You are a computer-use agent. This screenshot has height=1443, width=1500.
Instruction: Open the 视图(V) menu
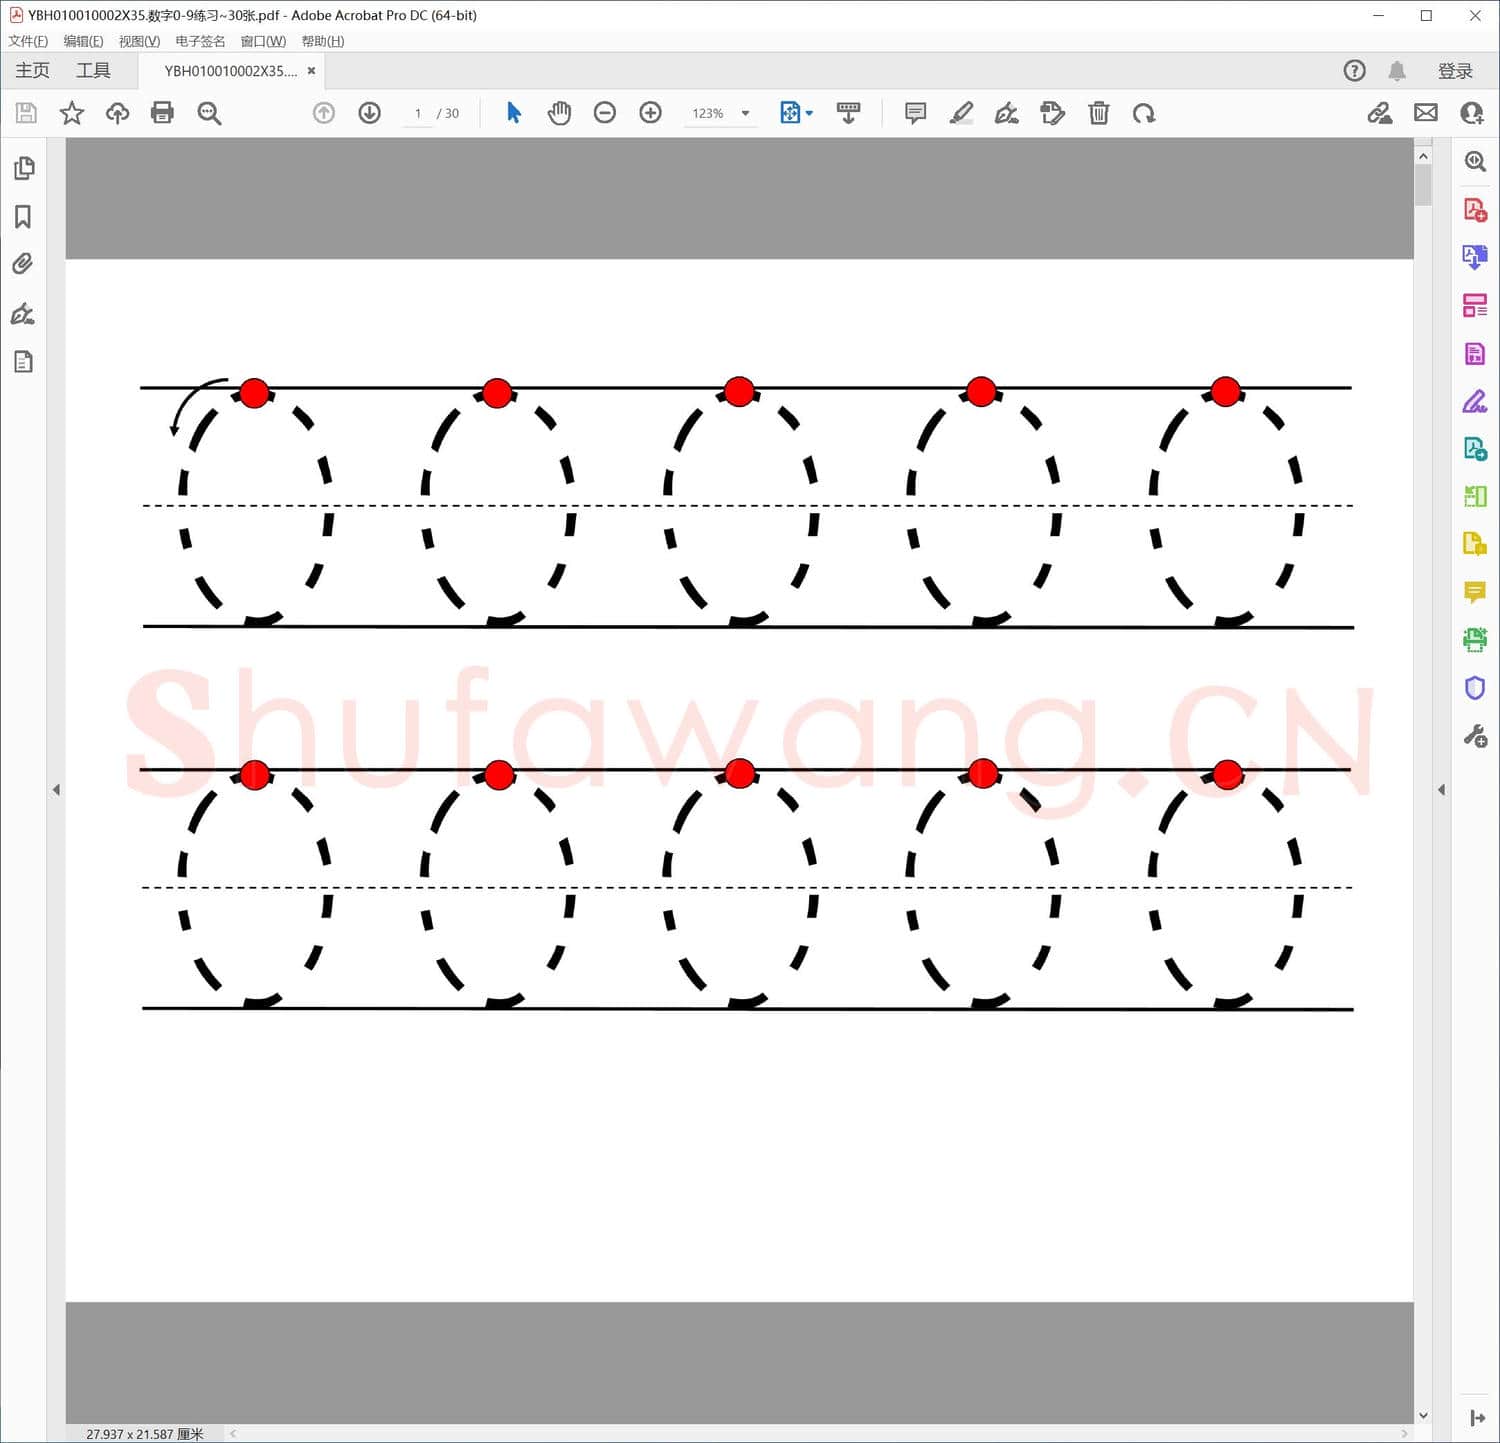click(x=139, y=41)
